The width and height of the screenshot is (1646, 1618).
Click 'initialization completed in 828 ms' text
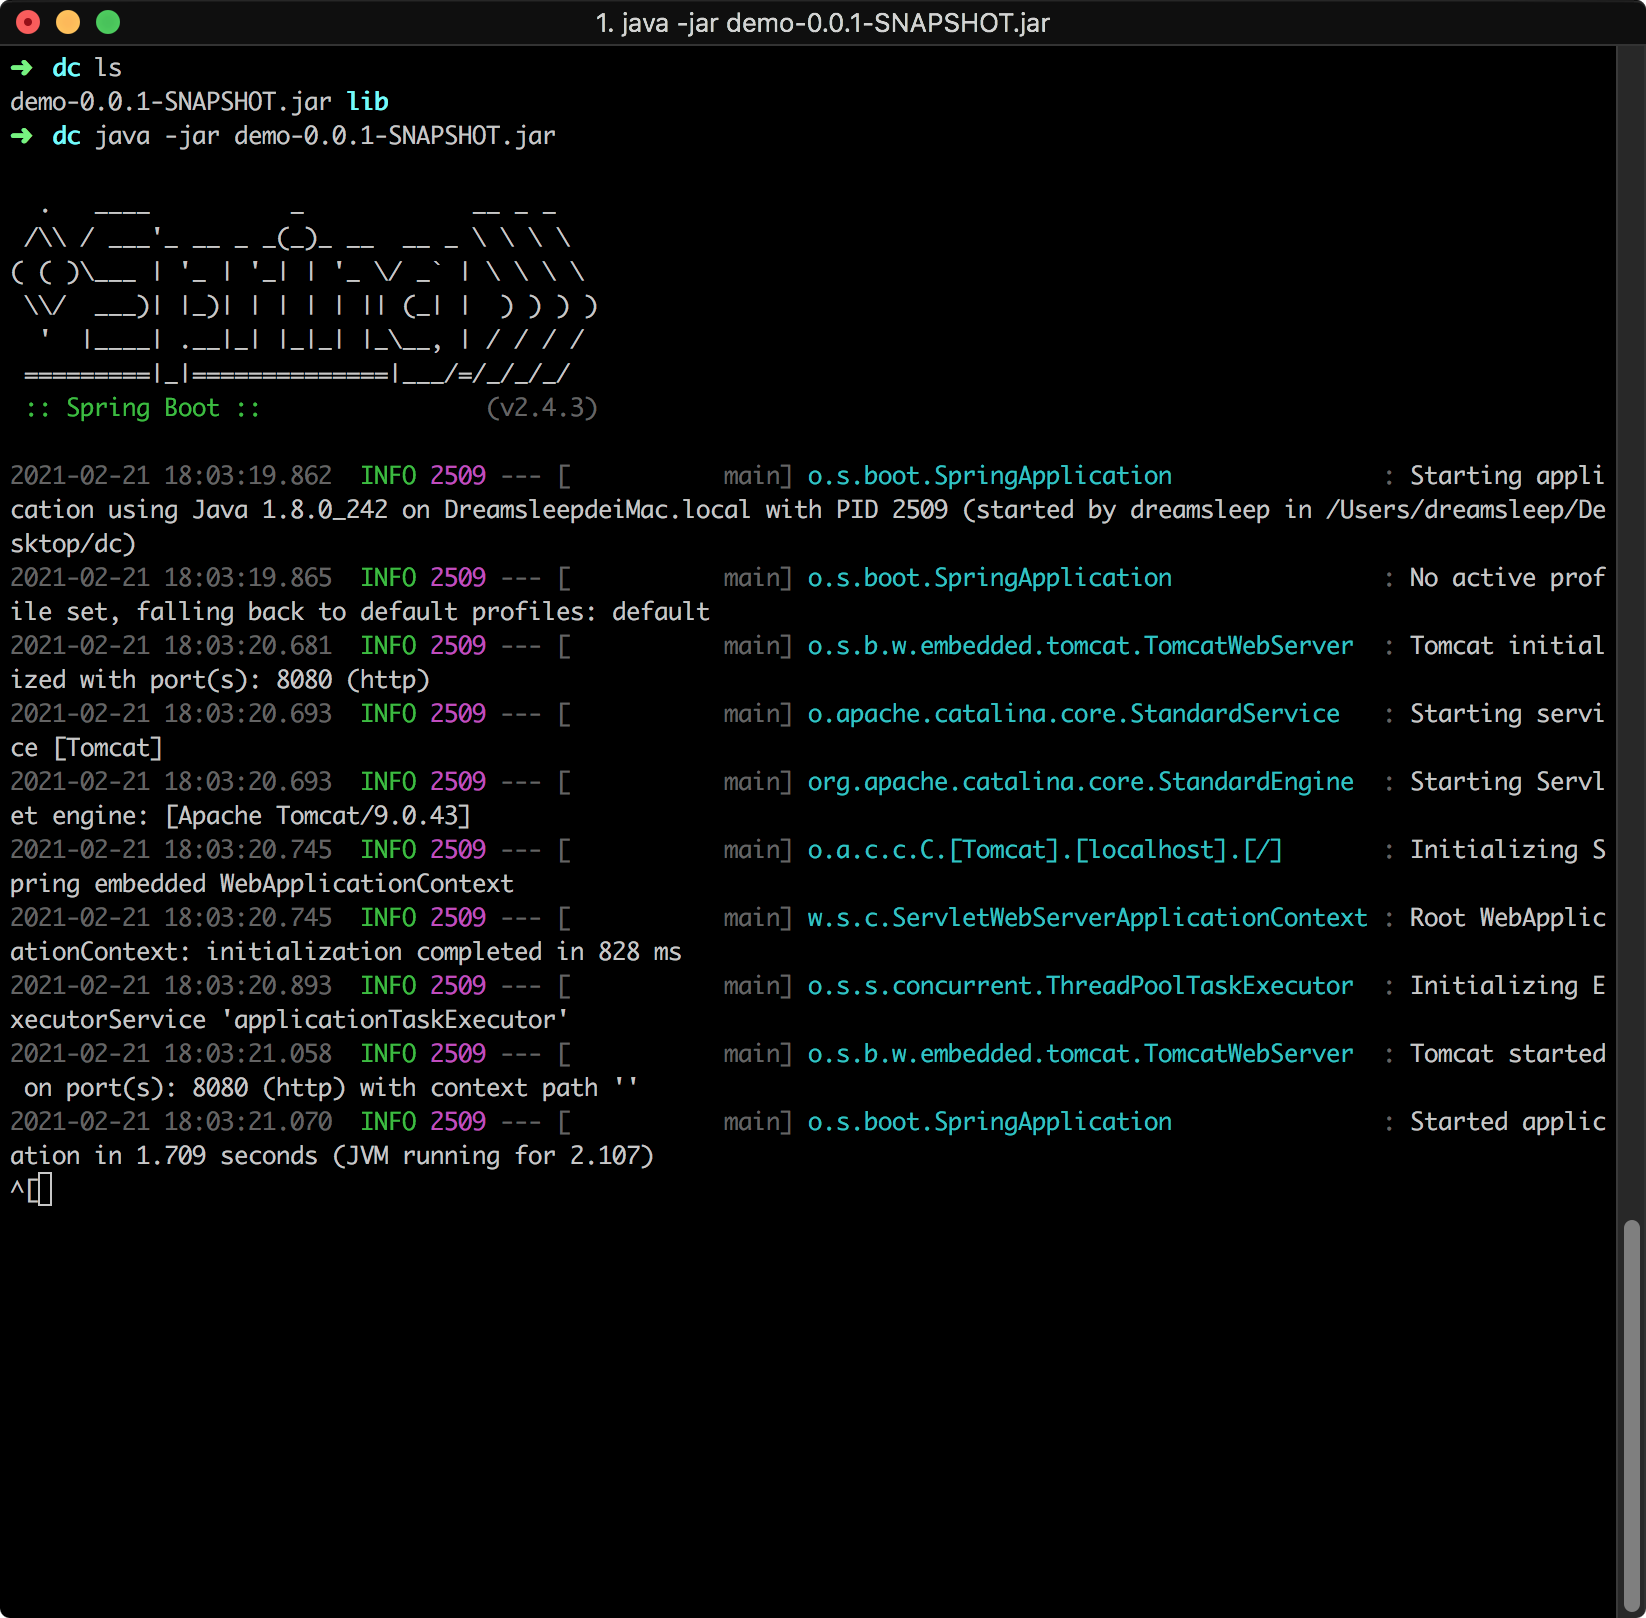(444, 952)
